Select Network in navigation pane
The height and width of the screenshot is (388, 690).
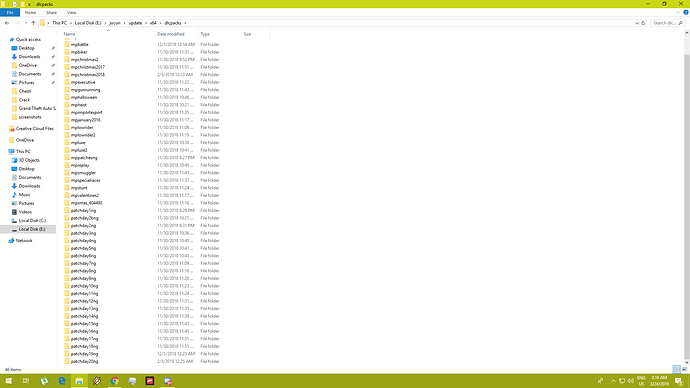coord(24,241)
